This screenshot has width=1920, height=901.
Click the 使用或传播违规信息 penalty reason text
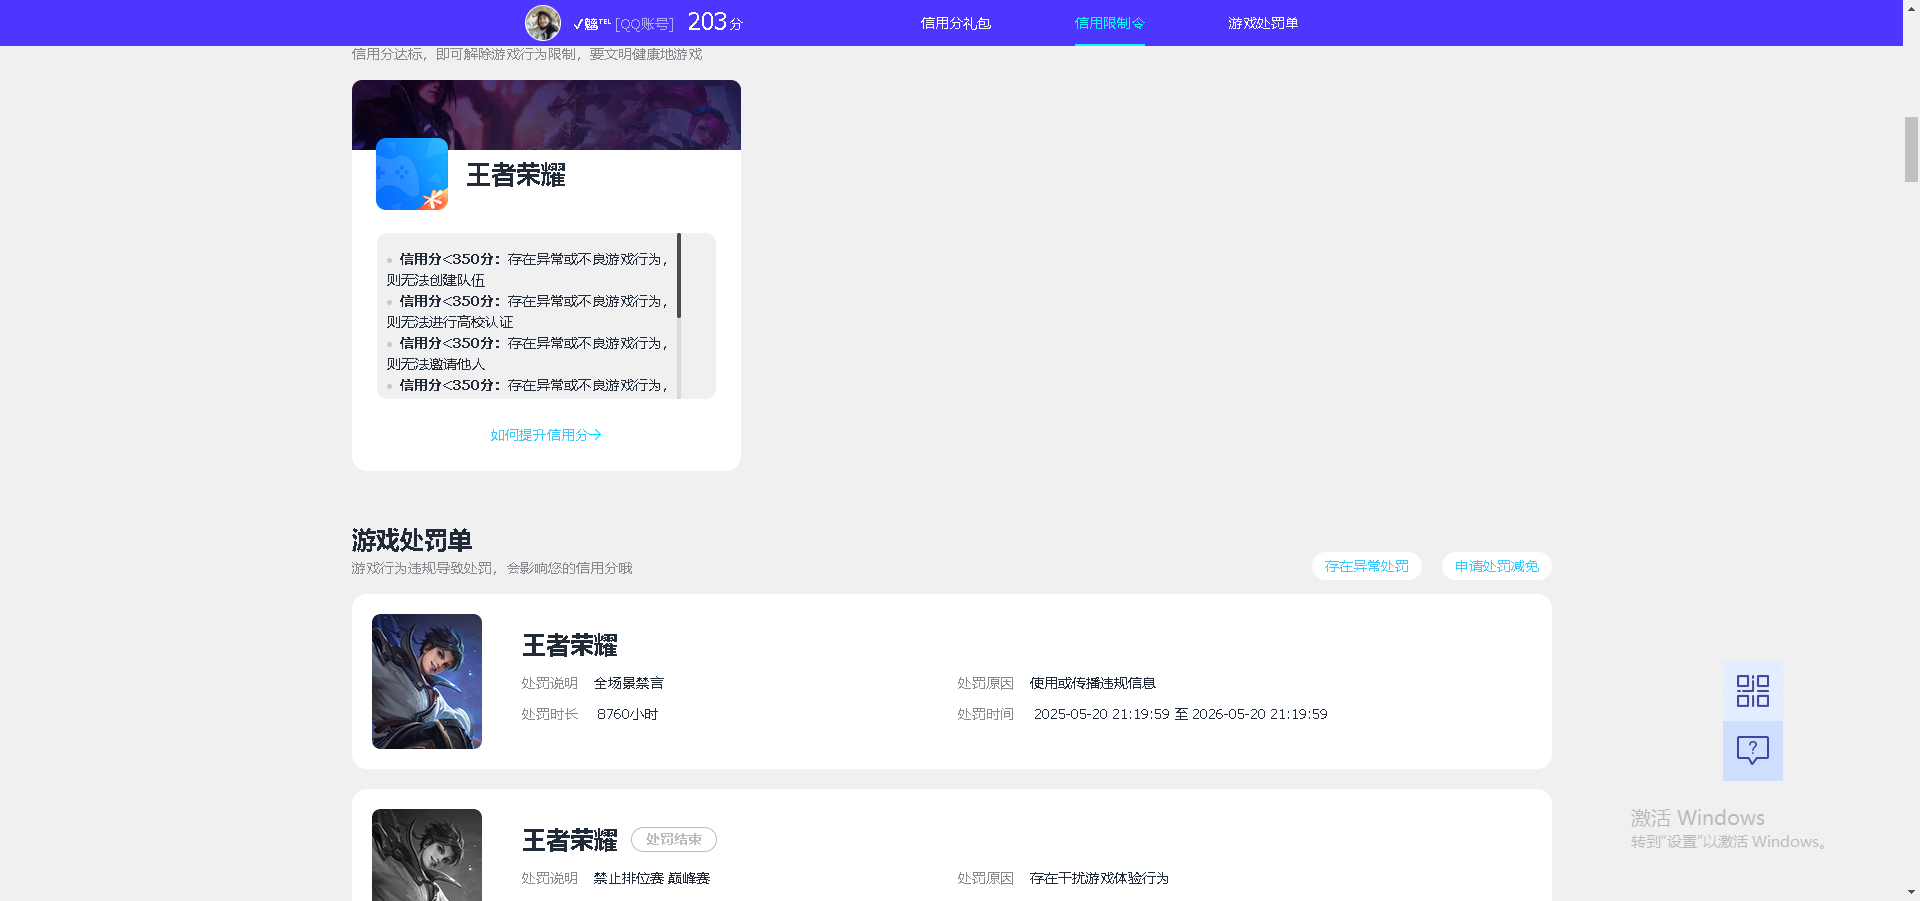click(x=1091, y=683)
